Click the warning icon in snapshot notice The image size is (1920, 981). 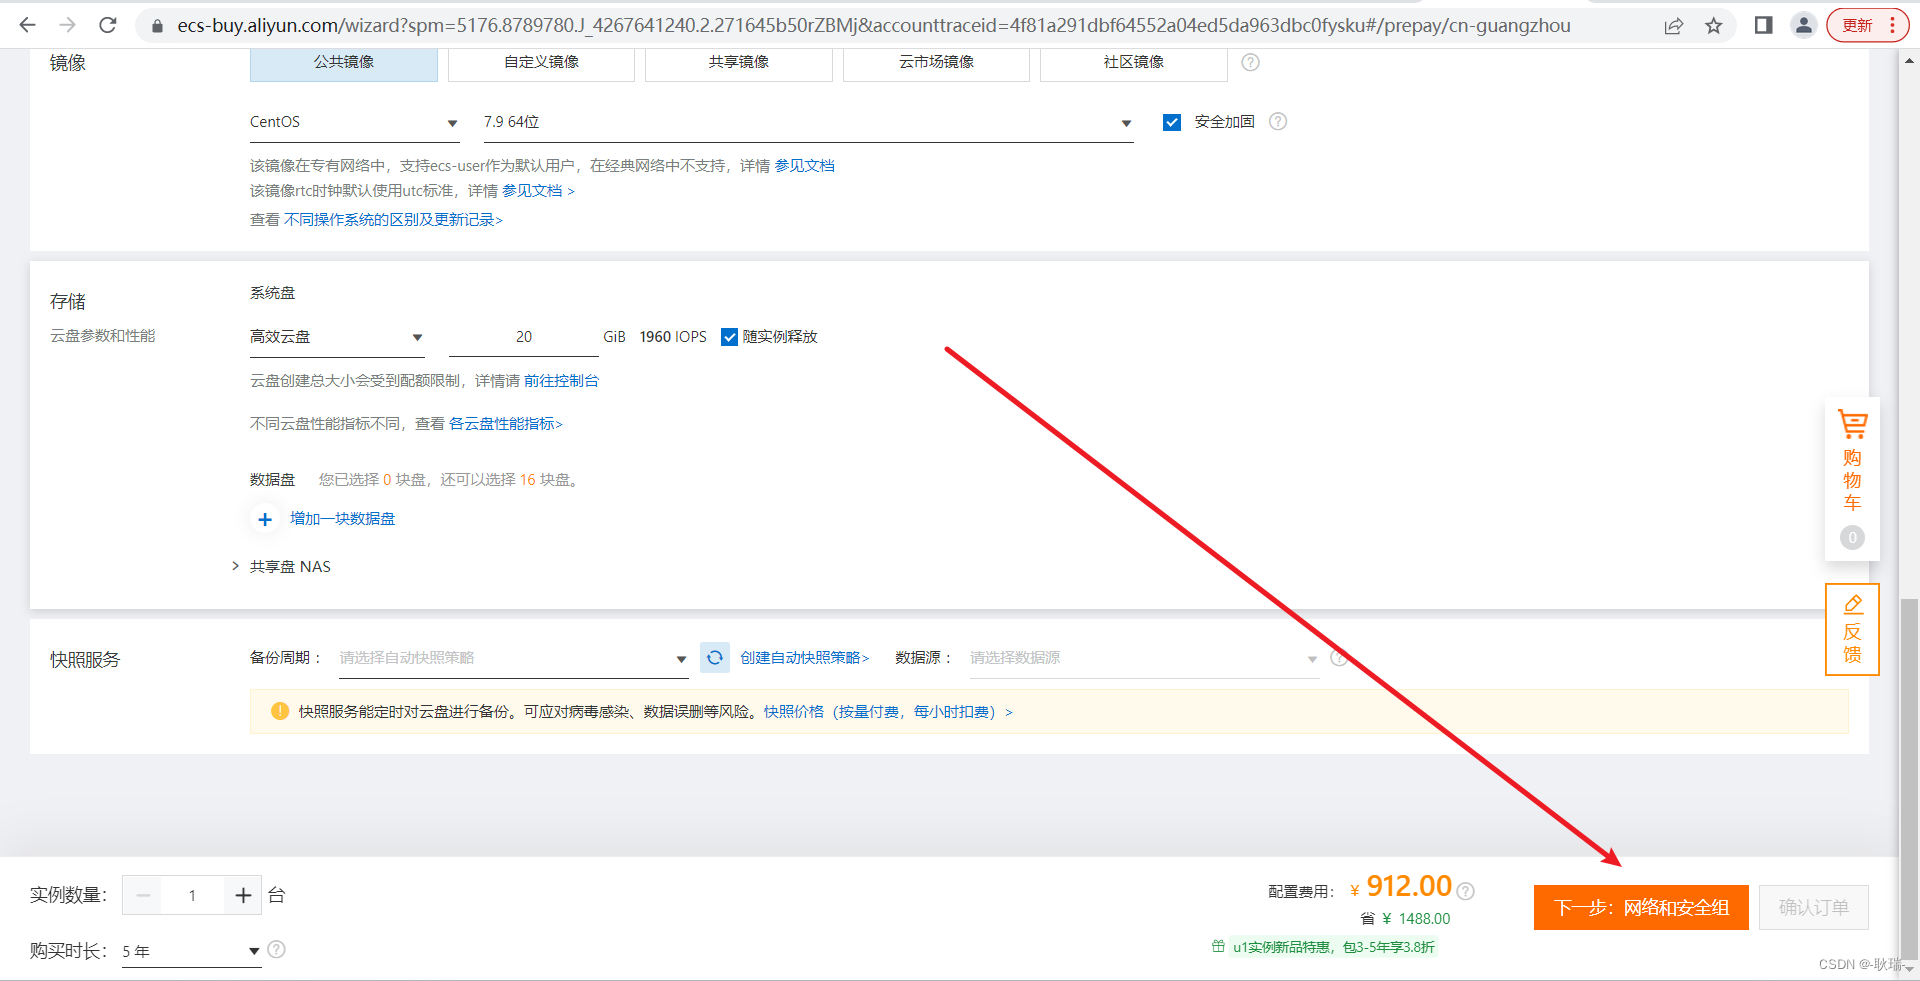click(x=280, y=711)
